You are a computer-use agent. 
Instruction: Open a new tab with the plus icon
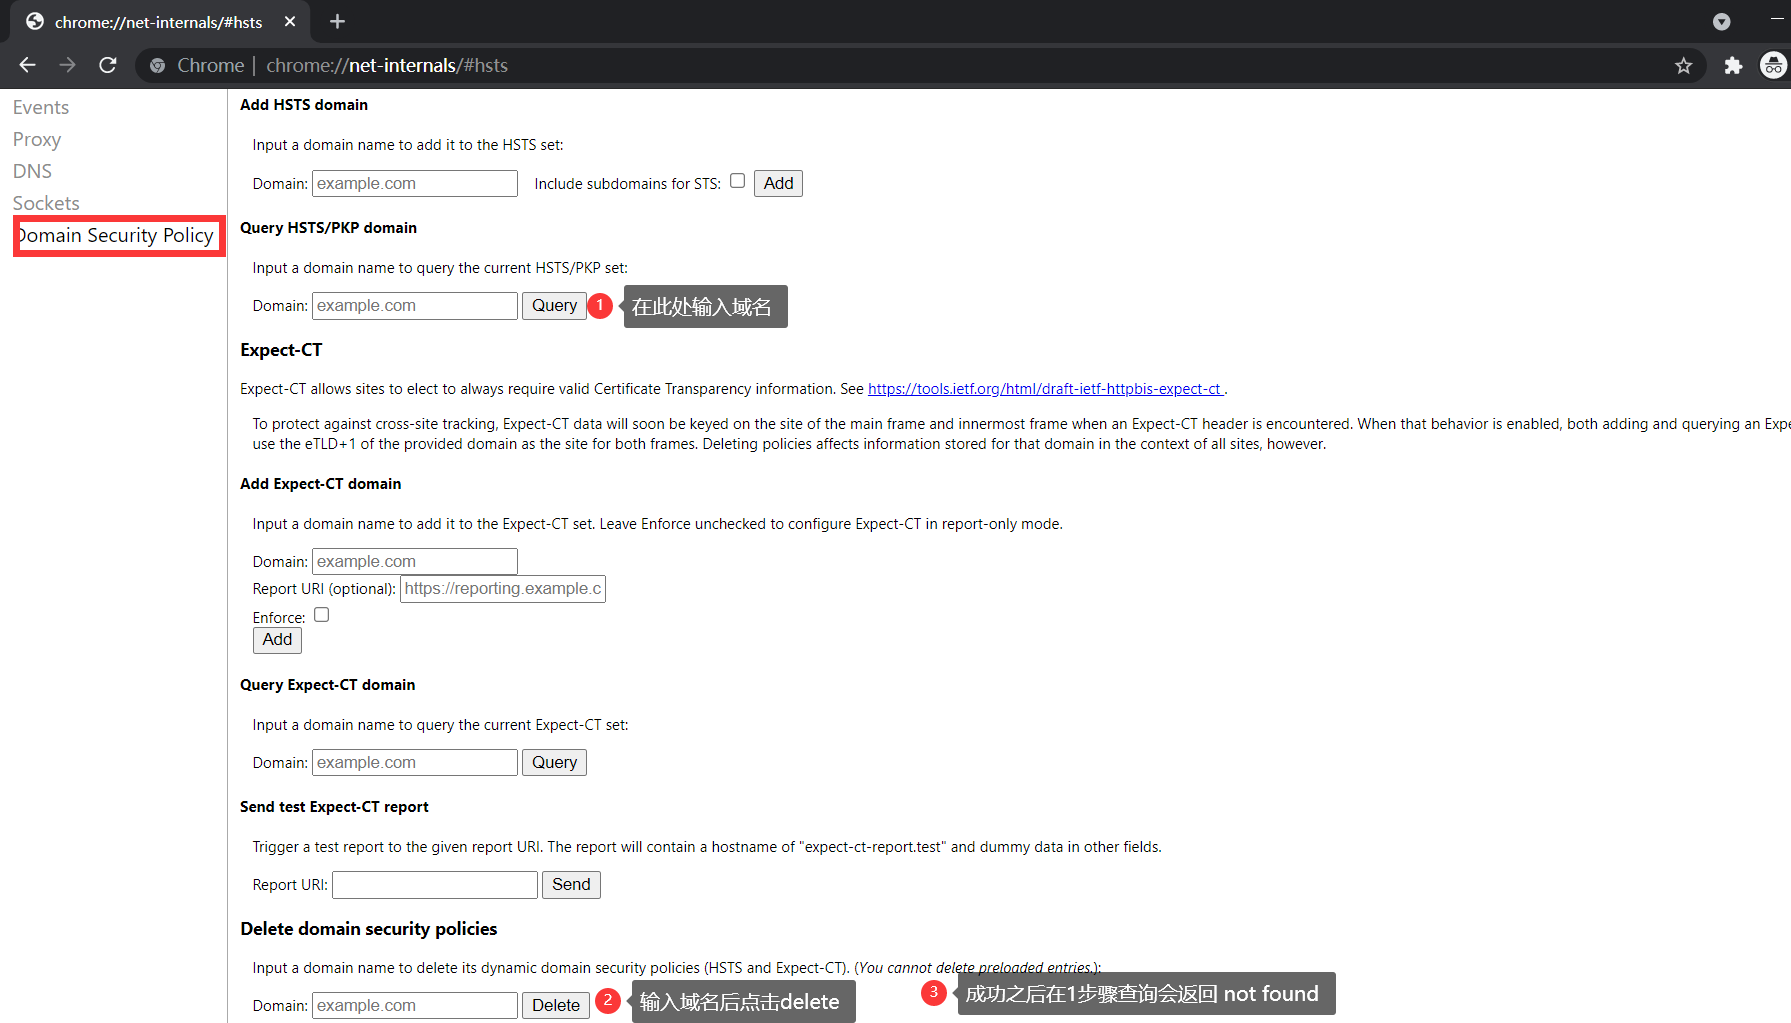(x=337, y=21)
